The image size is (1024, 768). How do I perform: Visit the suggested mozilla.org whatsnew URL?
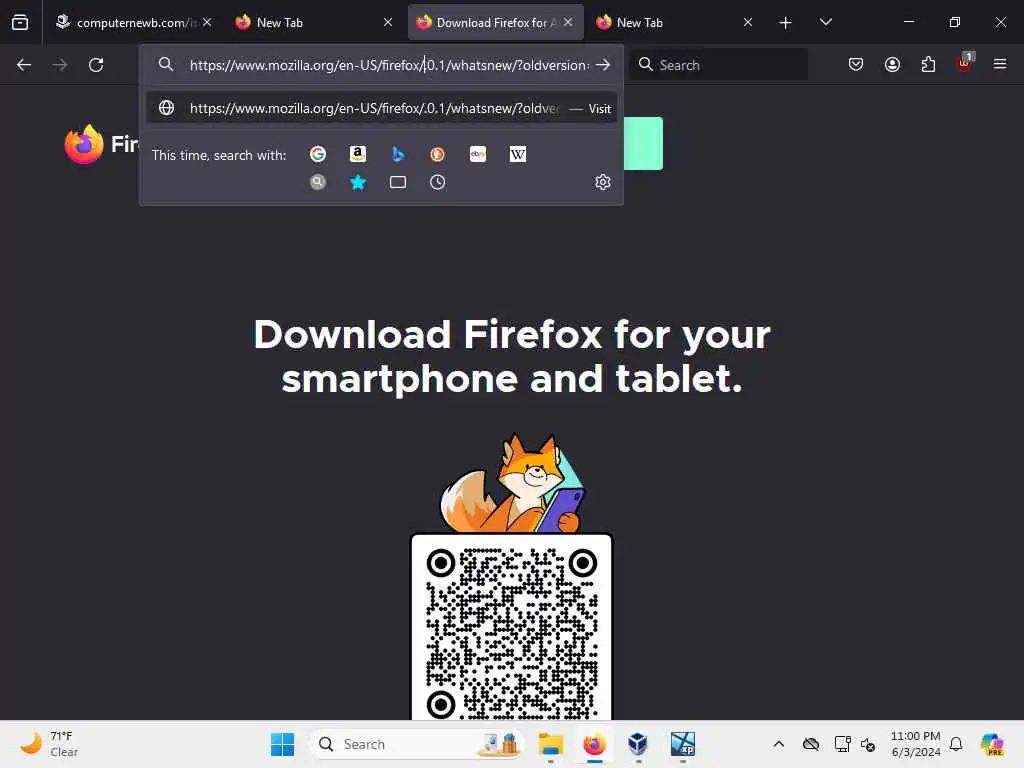click(382, 108)
